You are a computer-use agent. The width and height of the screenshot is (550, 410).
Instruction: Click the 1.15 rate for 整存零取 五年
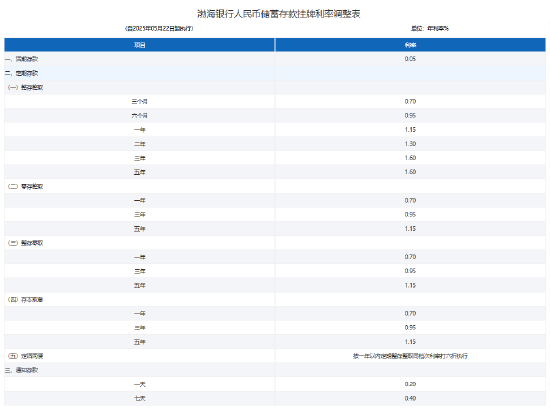tap(410, 285)
